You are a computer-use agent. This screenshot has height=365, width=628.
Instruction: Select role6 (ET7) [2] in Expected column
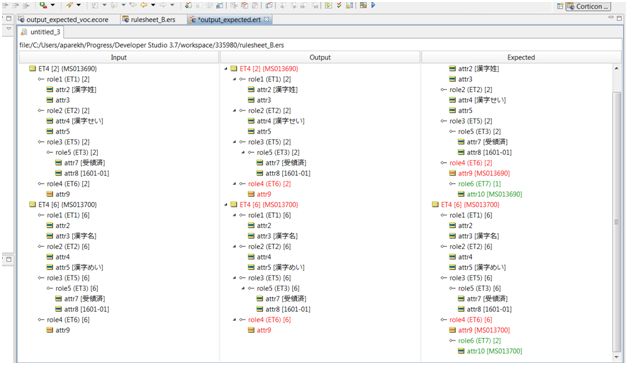click(x=479, y=341)
